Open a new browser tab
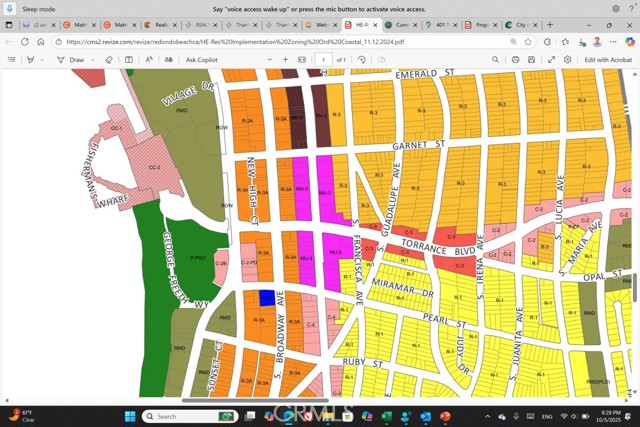 [x=549, y=25]
